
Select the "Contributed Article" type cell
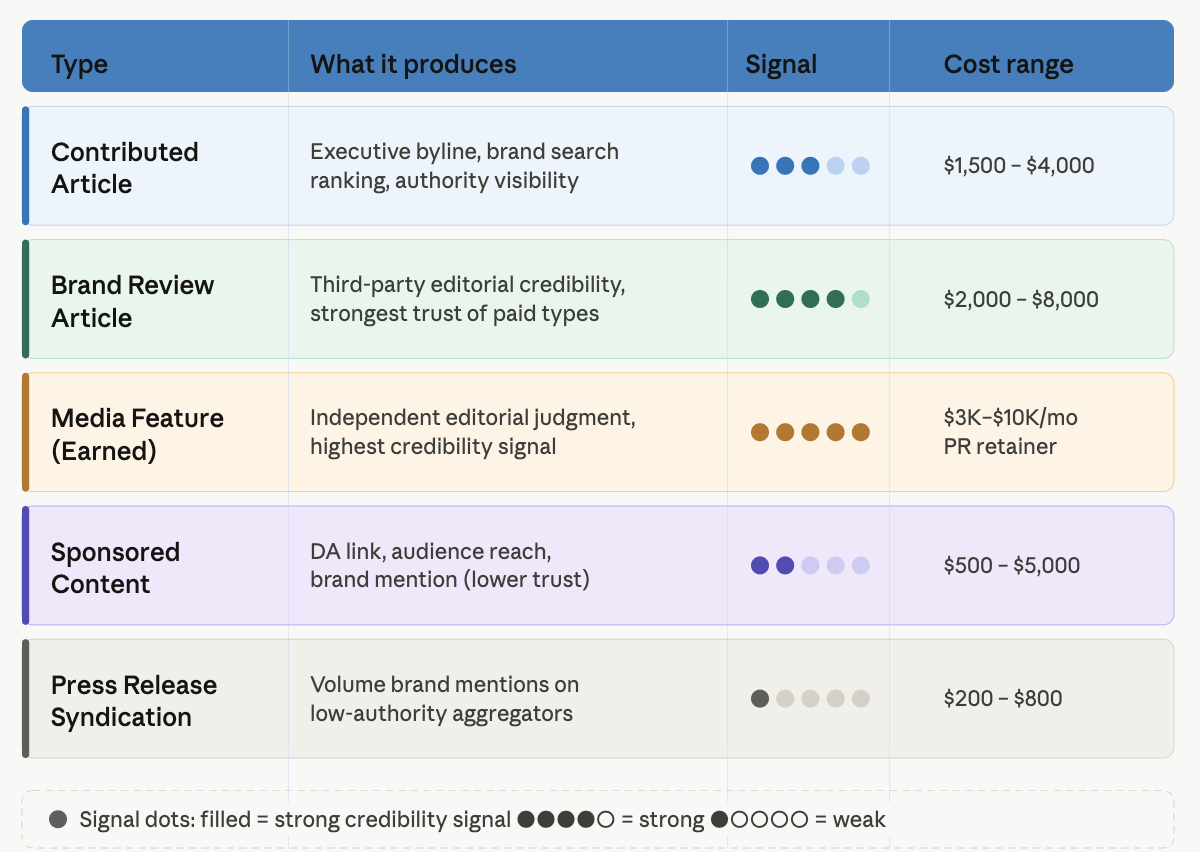(125, 167)
